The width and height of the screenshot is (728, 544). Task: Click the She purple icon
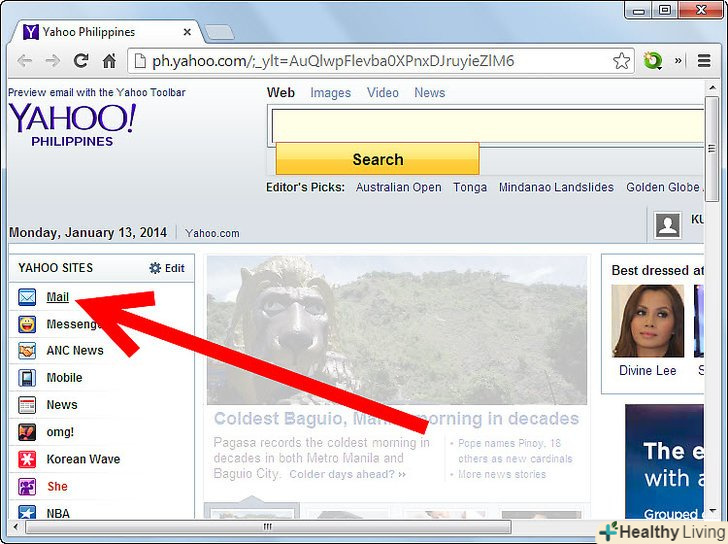[27, 486]
